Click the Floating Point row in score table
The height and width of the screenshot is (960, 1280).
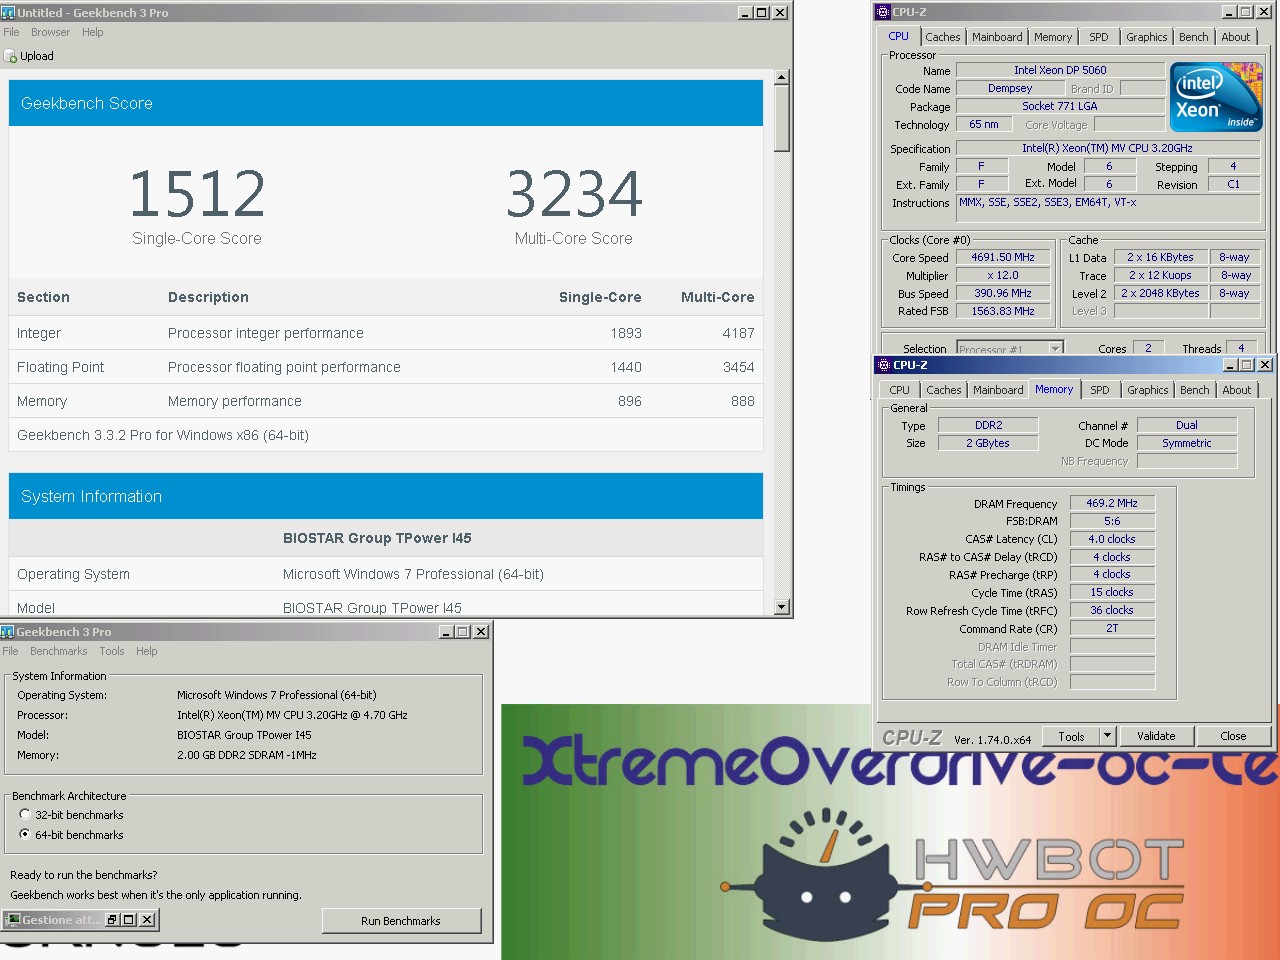click(x=386, y=367)
